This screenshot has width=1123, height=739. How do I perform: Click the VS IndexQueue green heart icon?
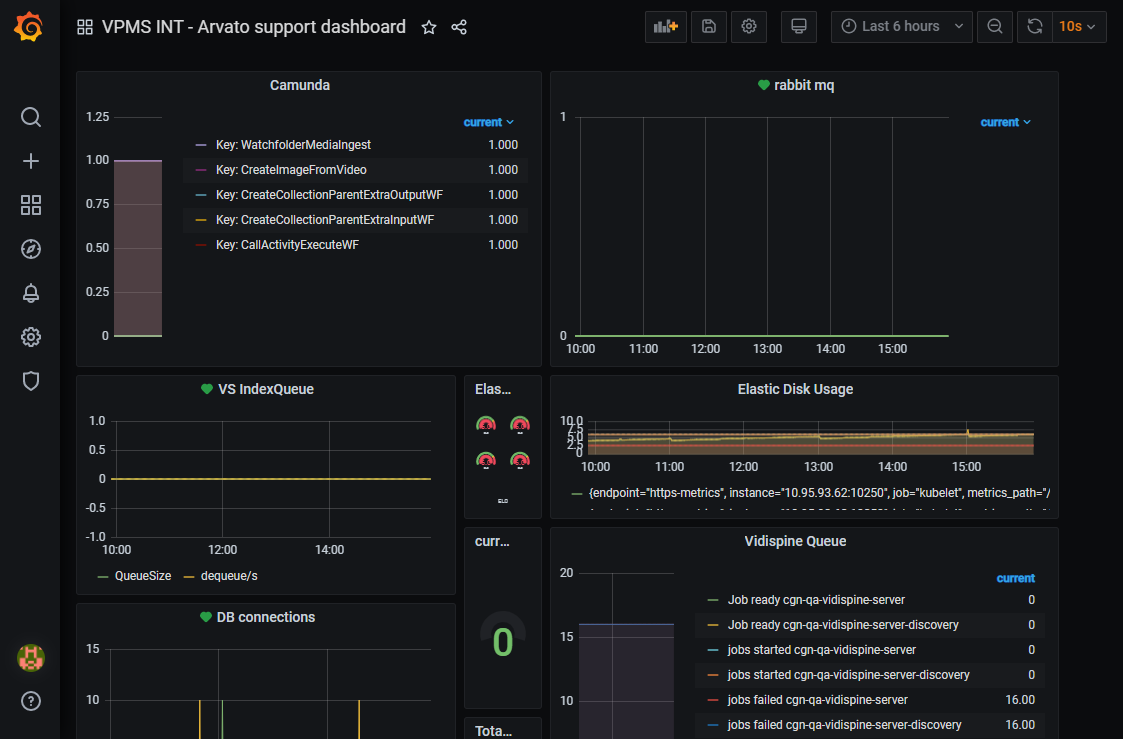pyautogui.click(x=207, y=389)
